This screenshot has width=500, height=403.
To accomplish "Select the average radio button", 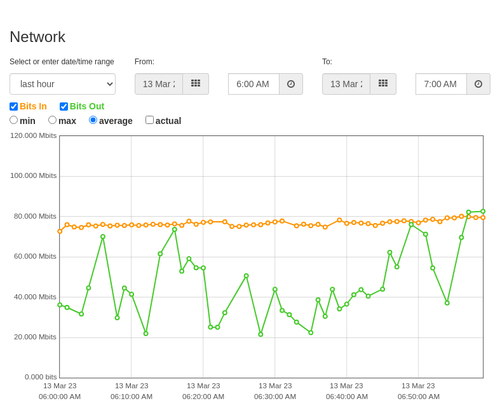I will coord(93,120).
